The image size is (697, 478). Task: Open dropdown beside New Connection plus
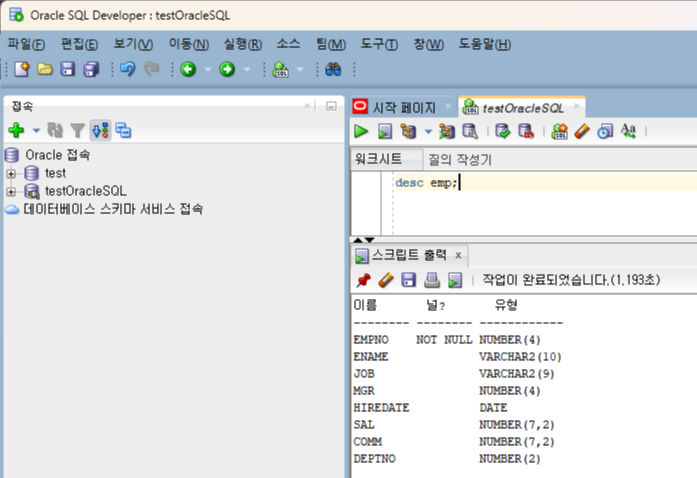(36, 131)
